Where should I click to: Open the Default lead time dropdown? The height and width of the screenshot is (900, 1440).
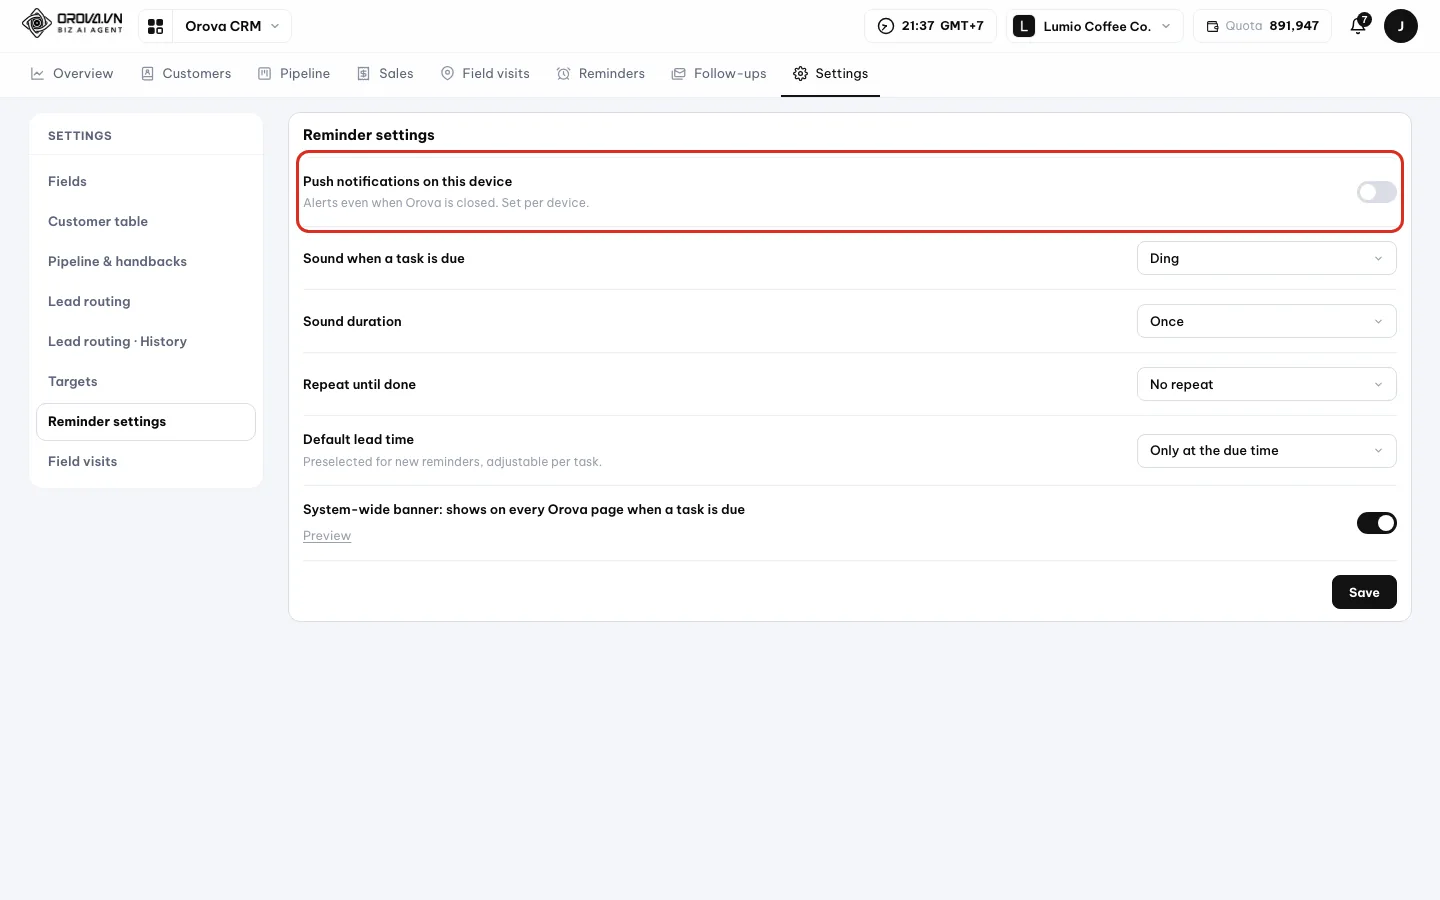(x=1266, y=450)
